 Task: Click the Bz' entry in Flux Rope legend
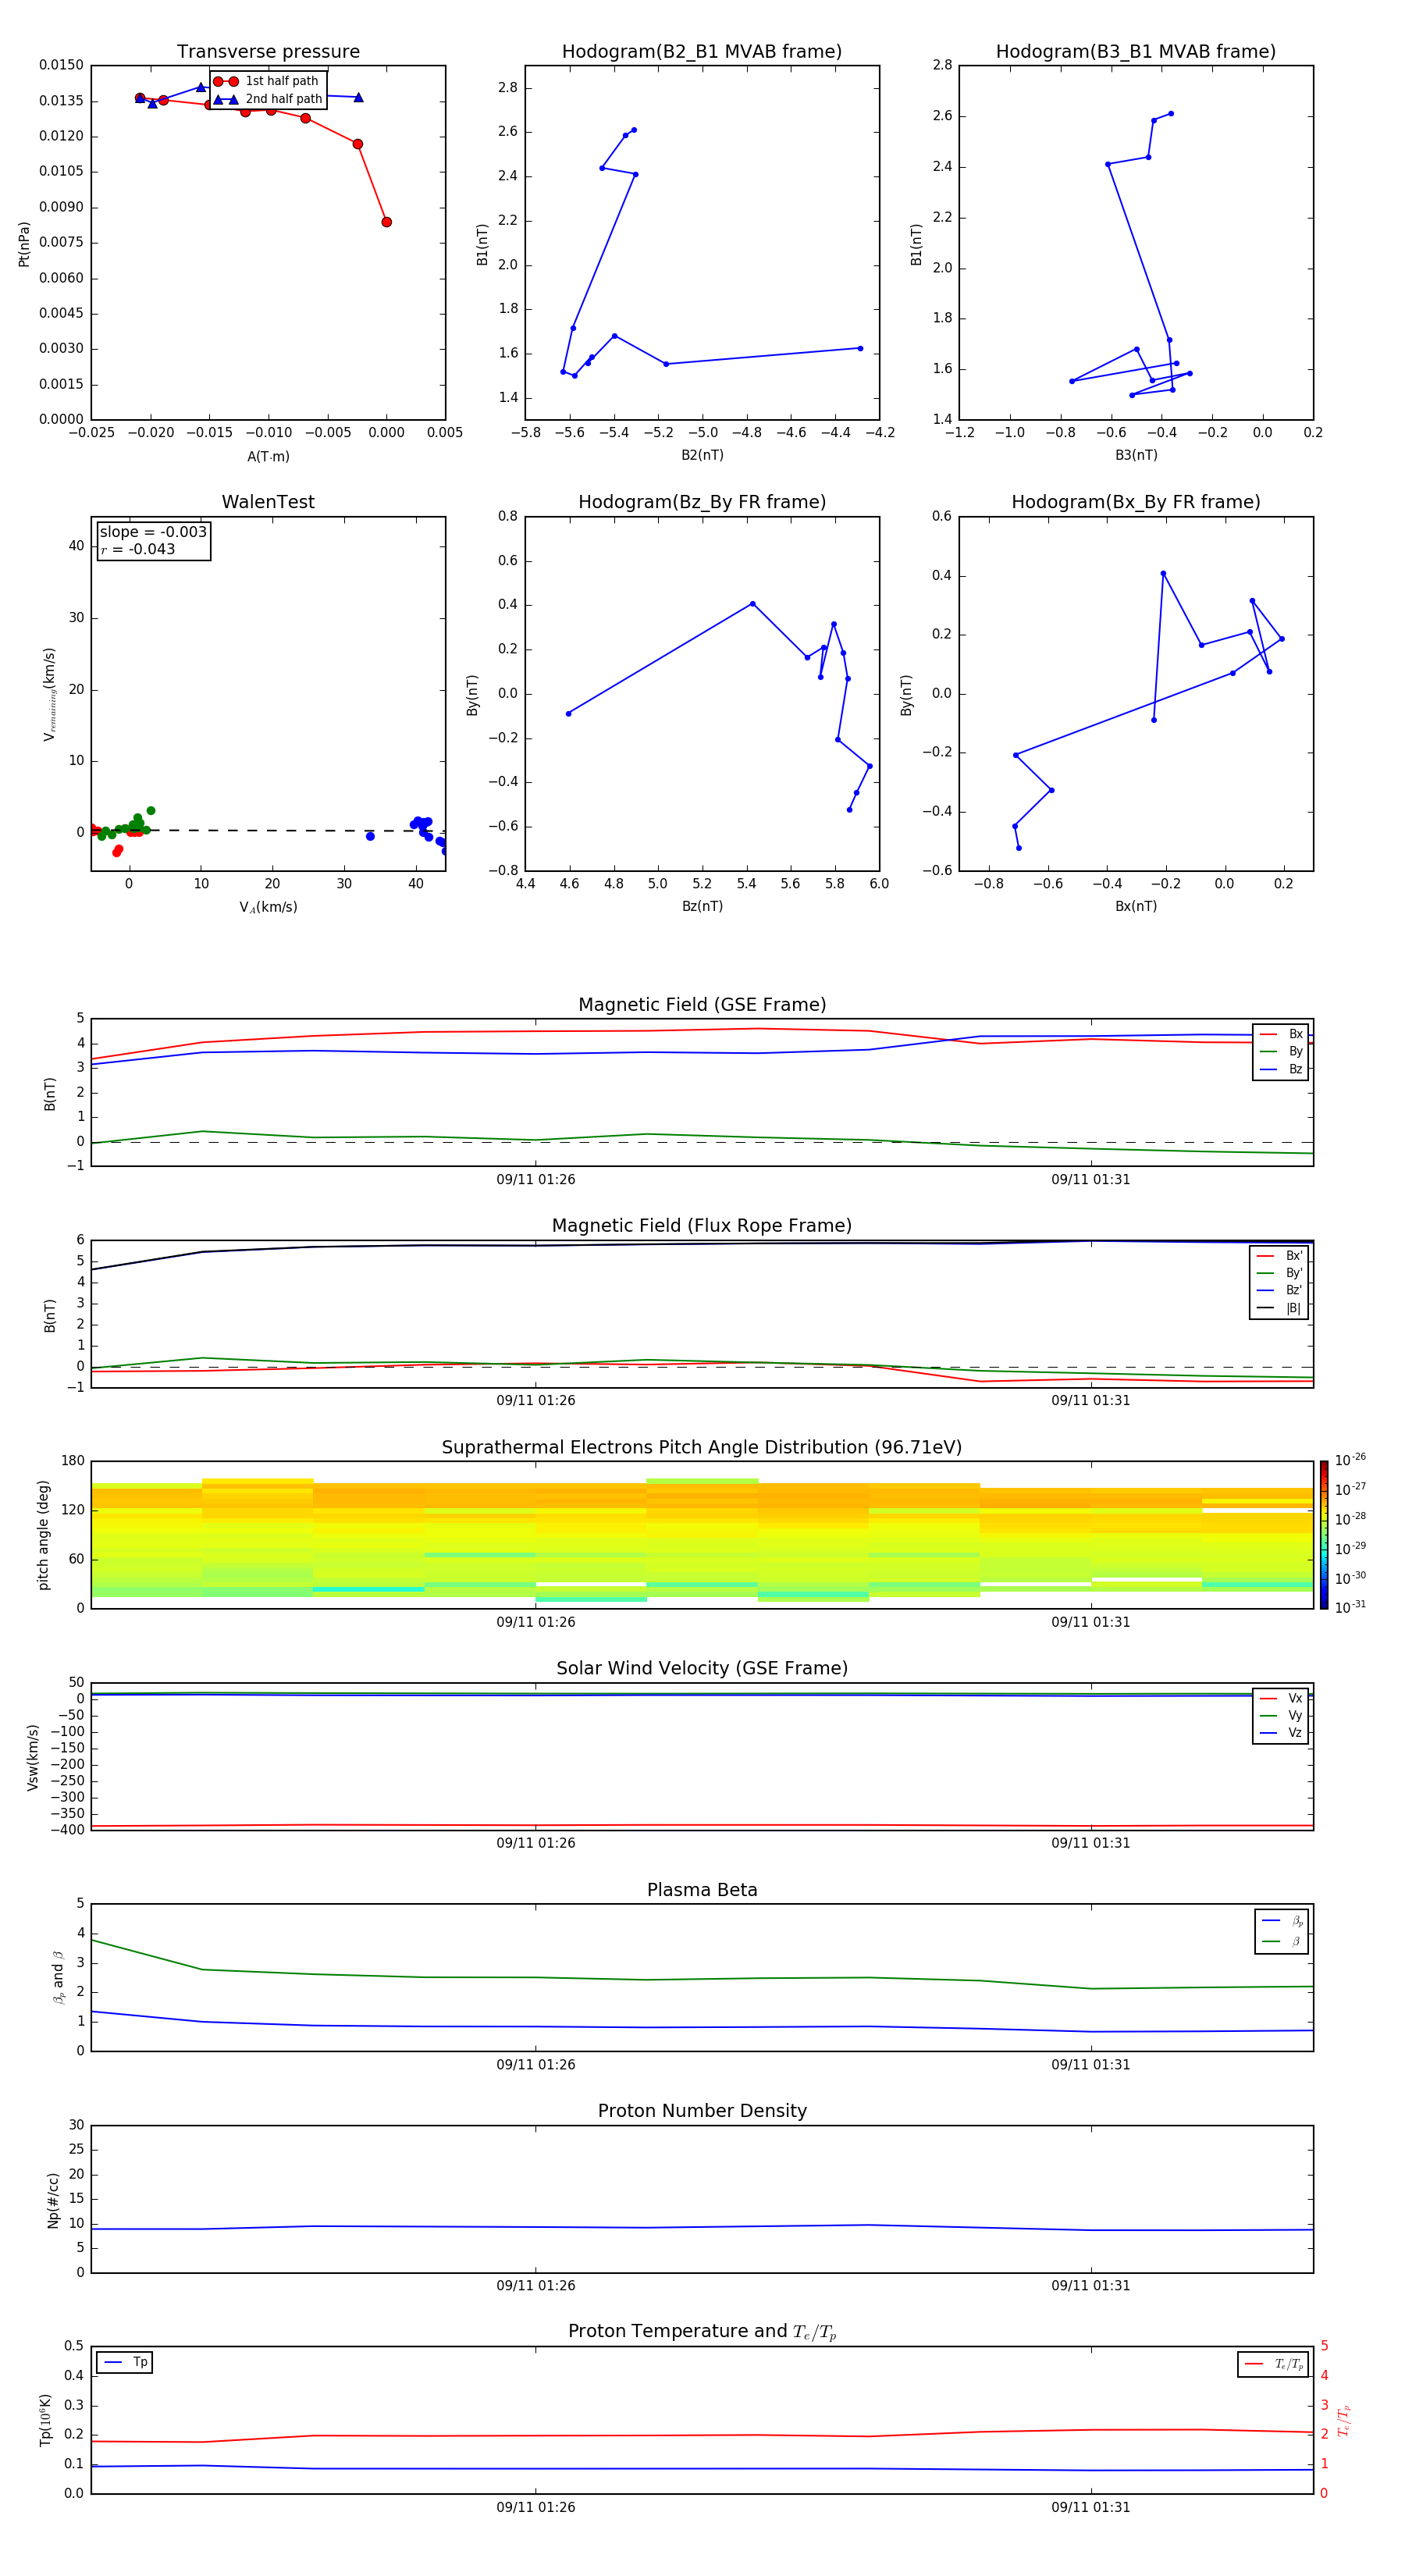pyautogui.click(x=1279, y=1290)
